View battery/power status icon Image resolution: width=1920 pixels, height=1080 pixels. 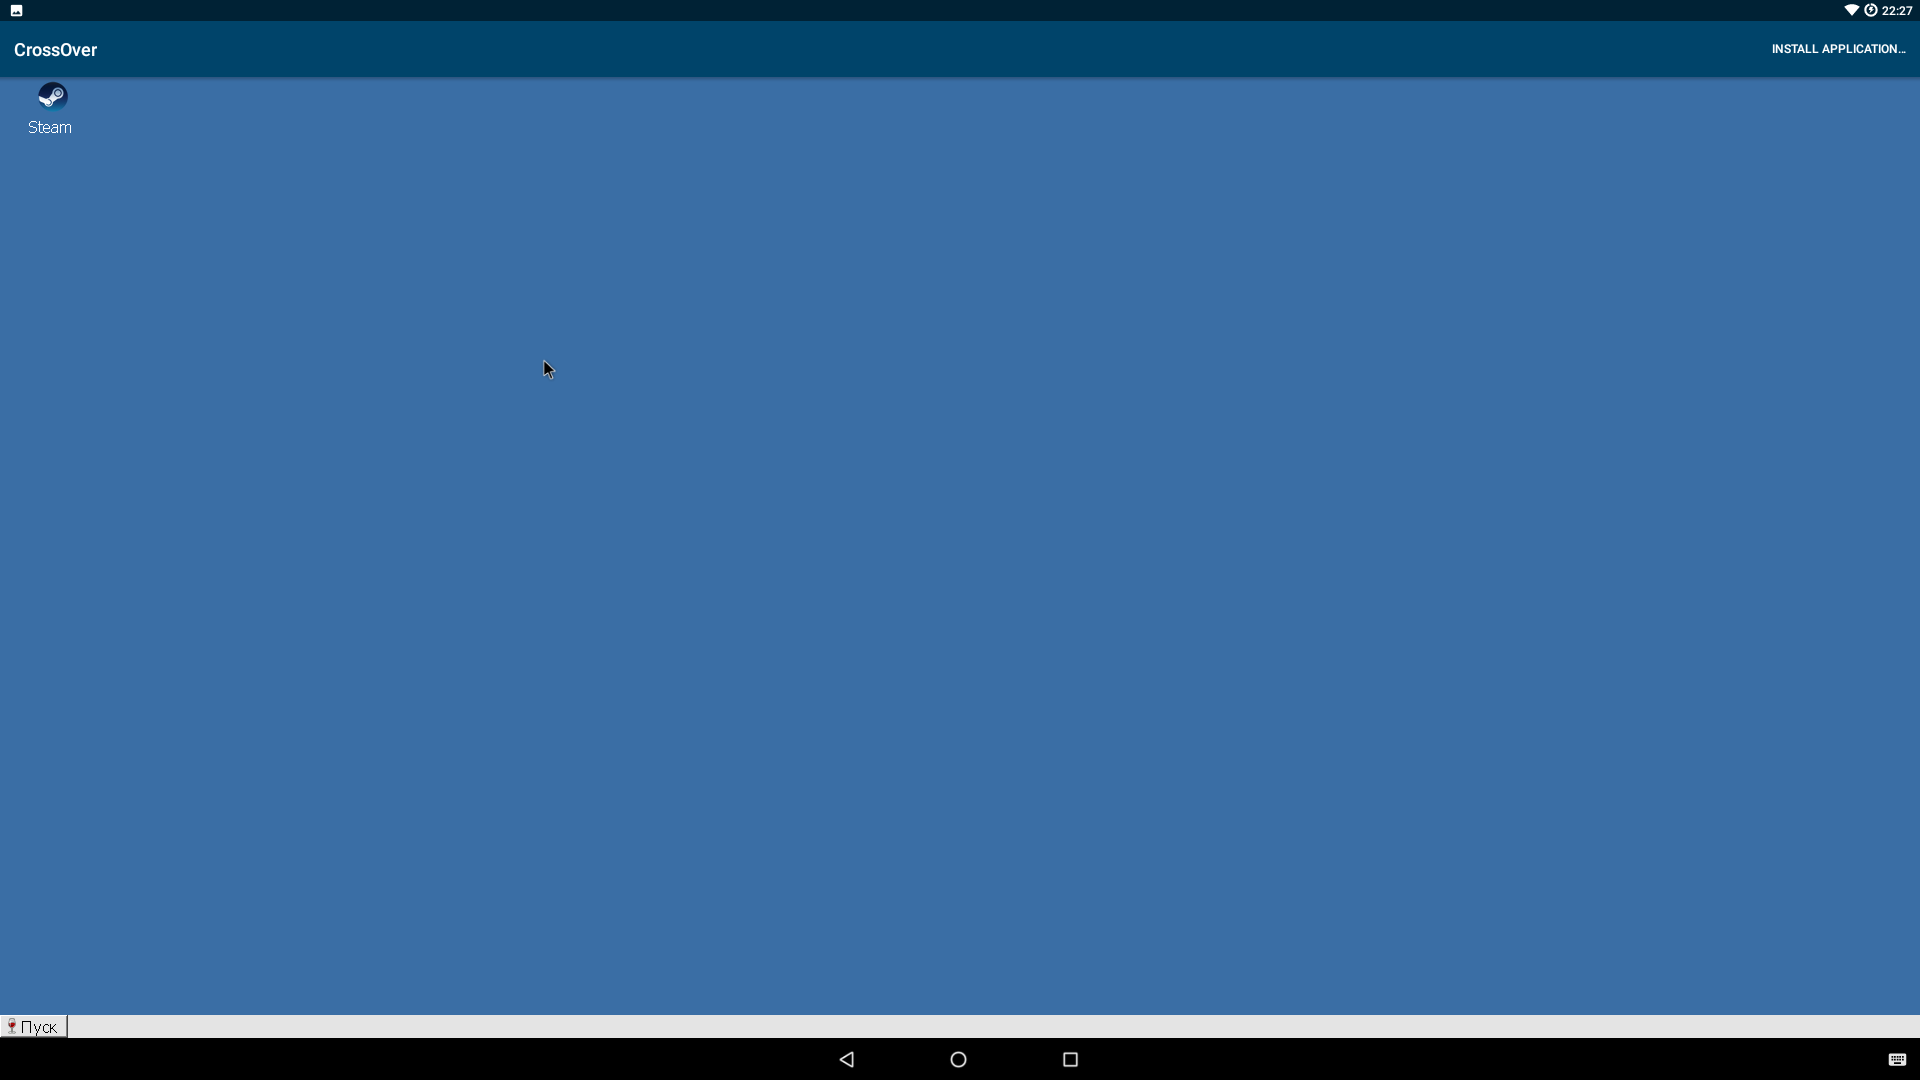(x=1870, y=9)
